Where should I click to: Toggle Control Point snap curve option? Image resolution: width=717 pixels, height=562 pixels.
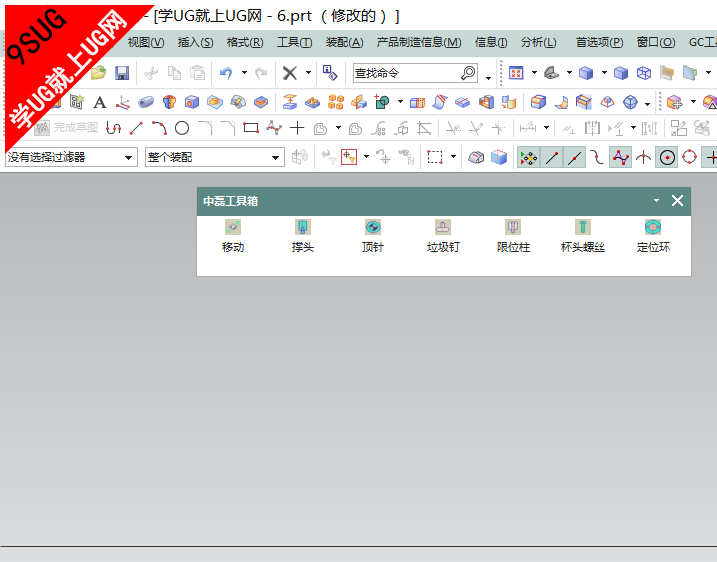(597, 158)
